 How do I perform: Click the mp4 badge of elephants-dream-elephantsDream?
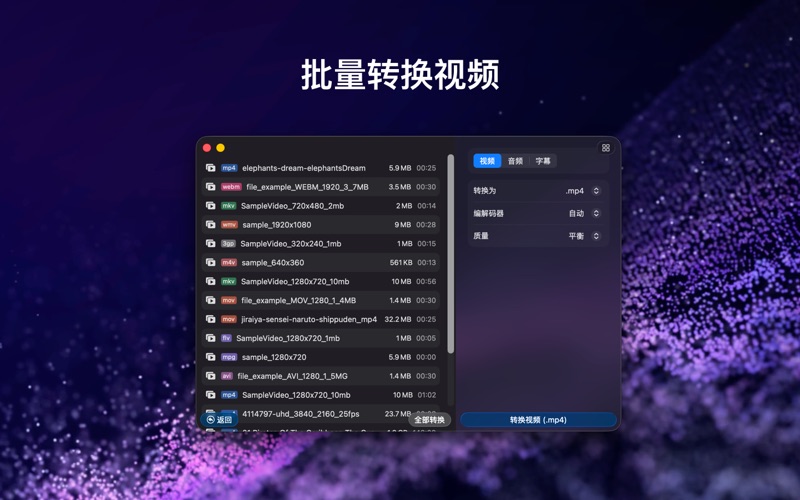[229, 168]
